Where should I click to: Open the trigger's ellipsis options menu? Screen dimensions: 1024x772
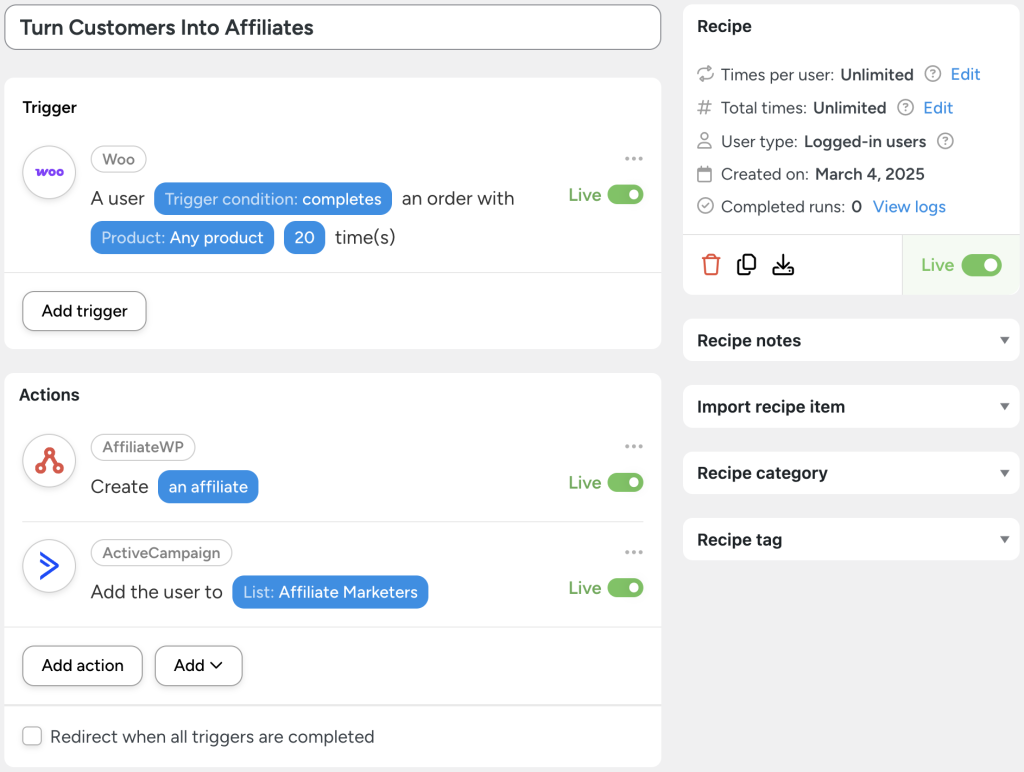coord(634,157)
